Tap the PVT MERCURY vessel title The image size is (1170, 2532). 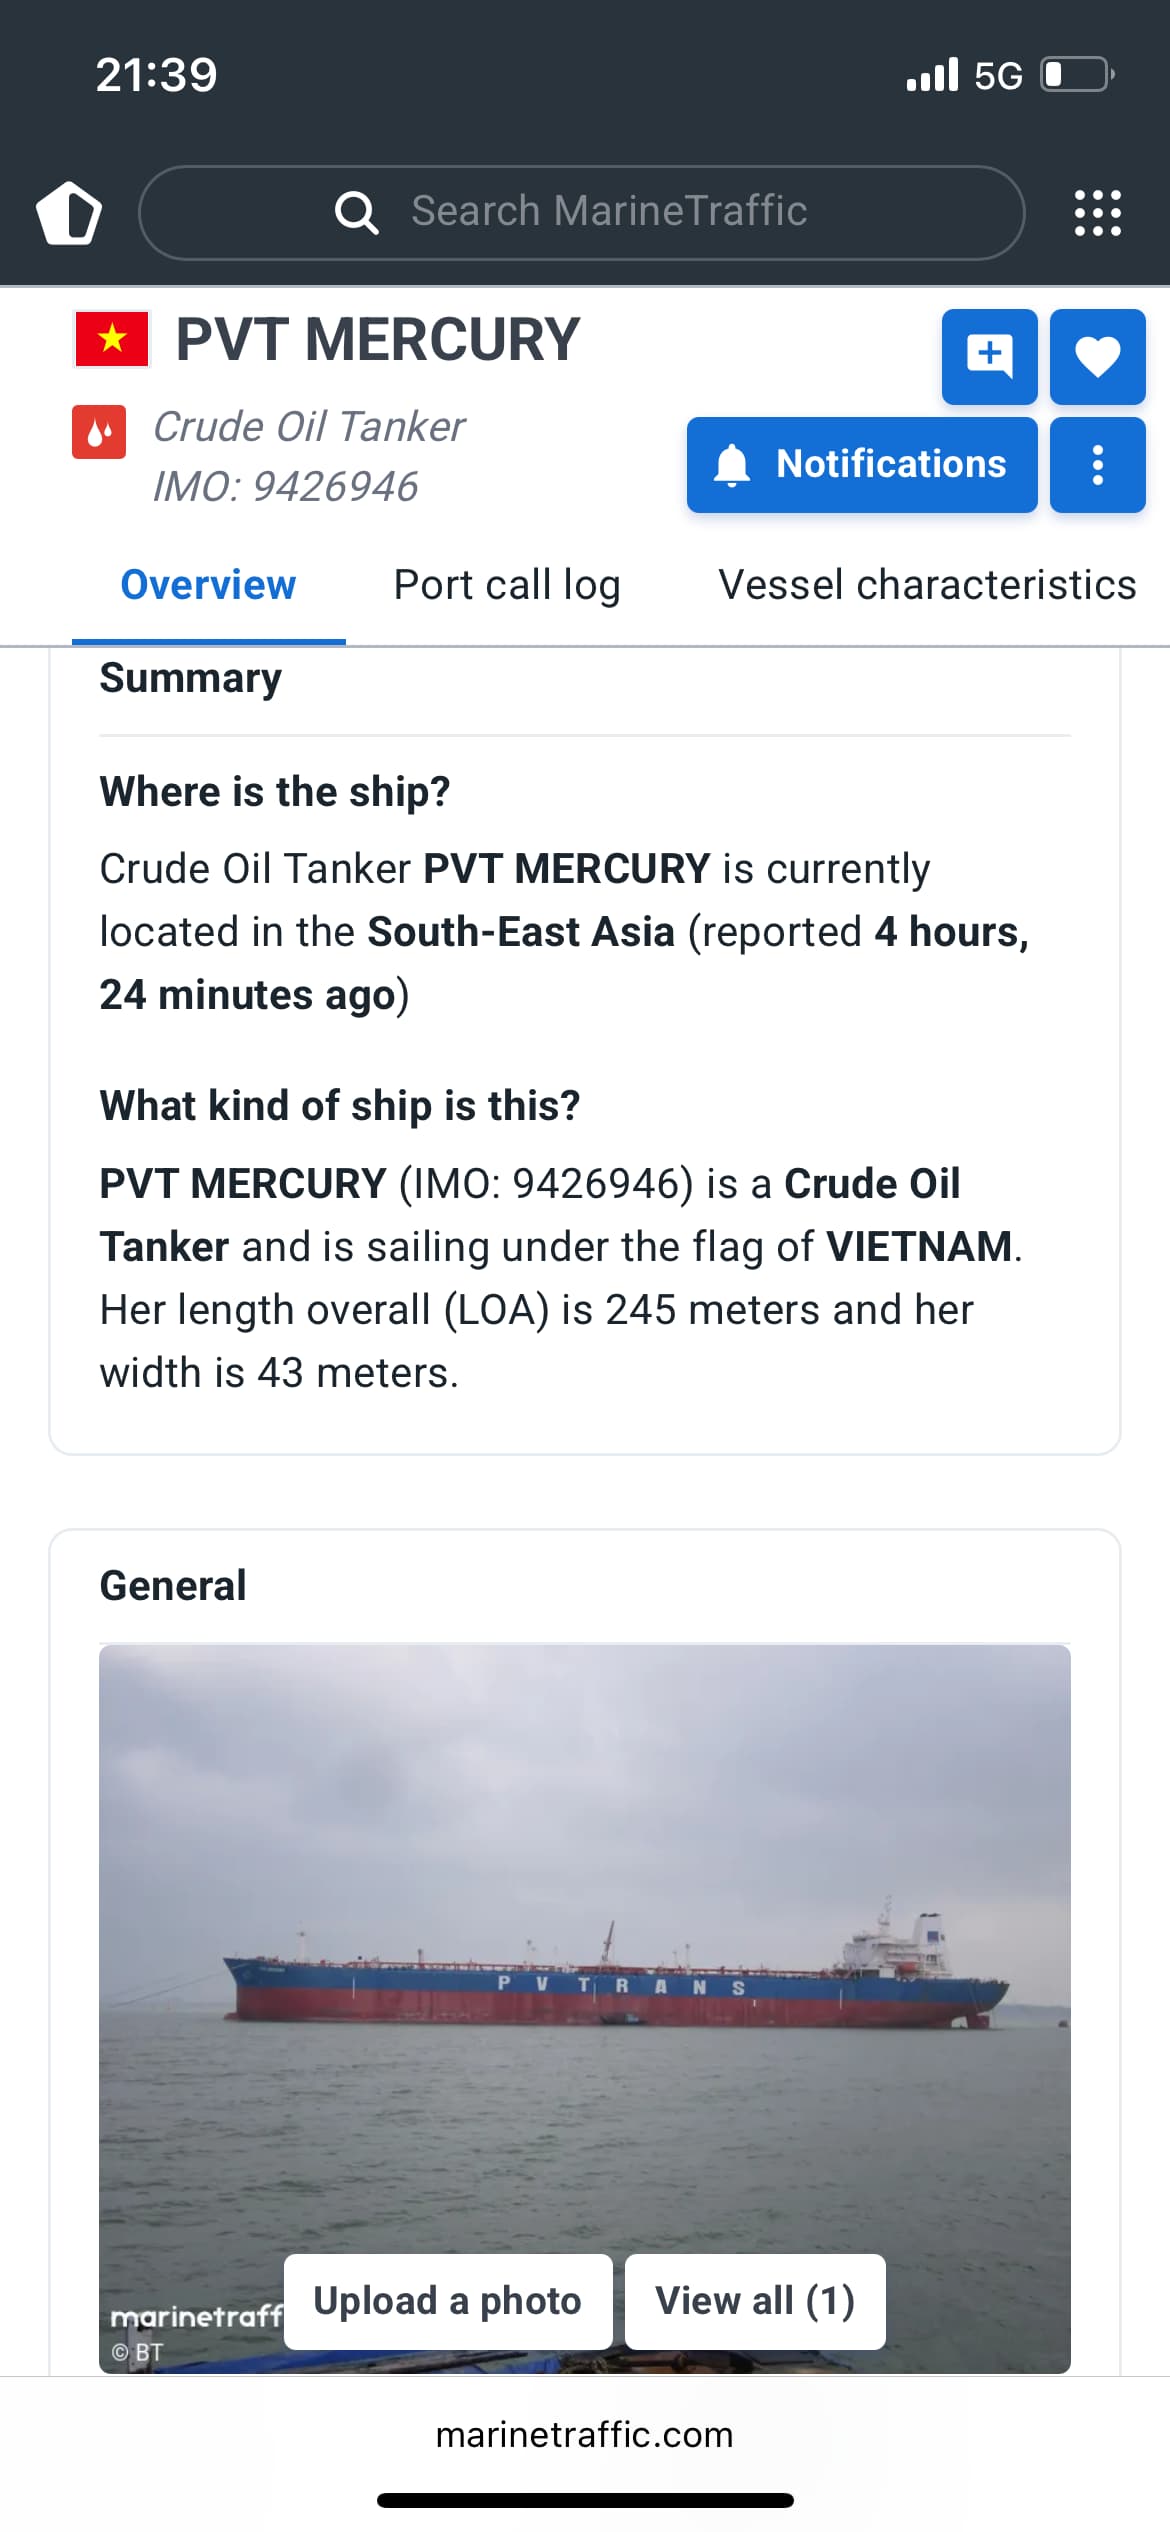377,339
